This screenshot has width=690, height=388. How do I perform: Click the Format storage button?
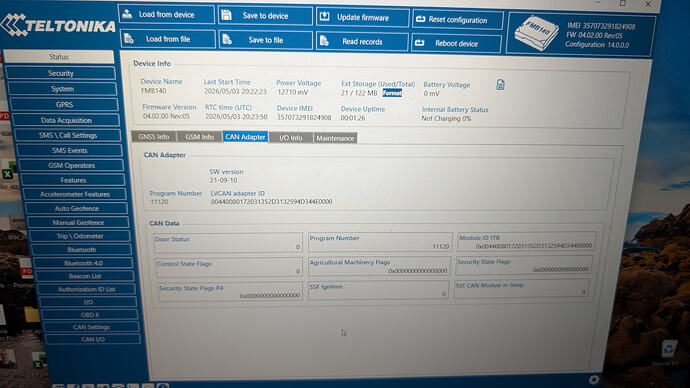coord(392,93)
